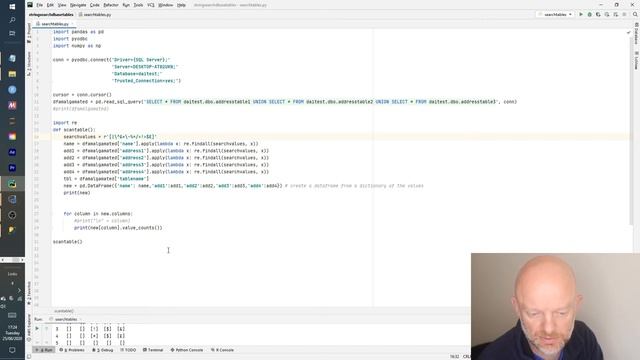Start debugging with the green bug icon

[x=589, y=14]
